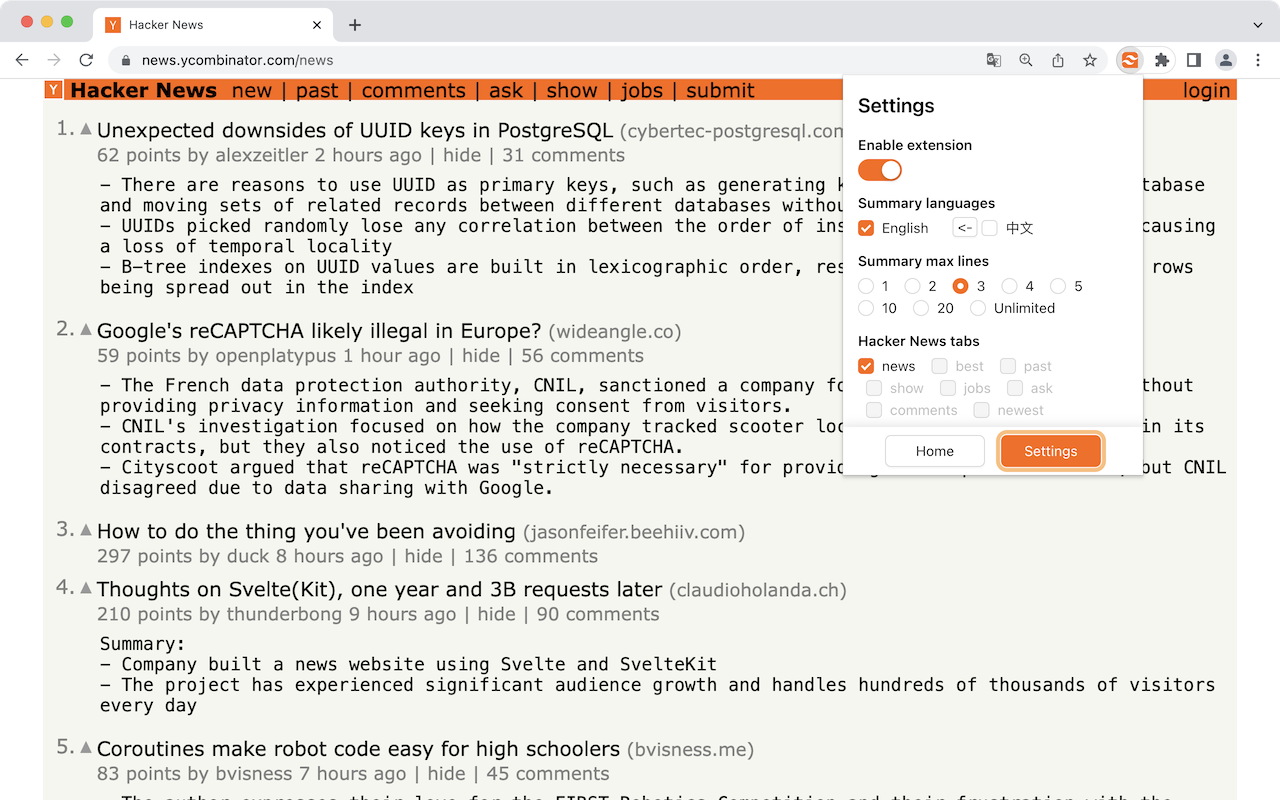Select 3 summary max lines

(961, 286)
